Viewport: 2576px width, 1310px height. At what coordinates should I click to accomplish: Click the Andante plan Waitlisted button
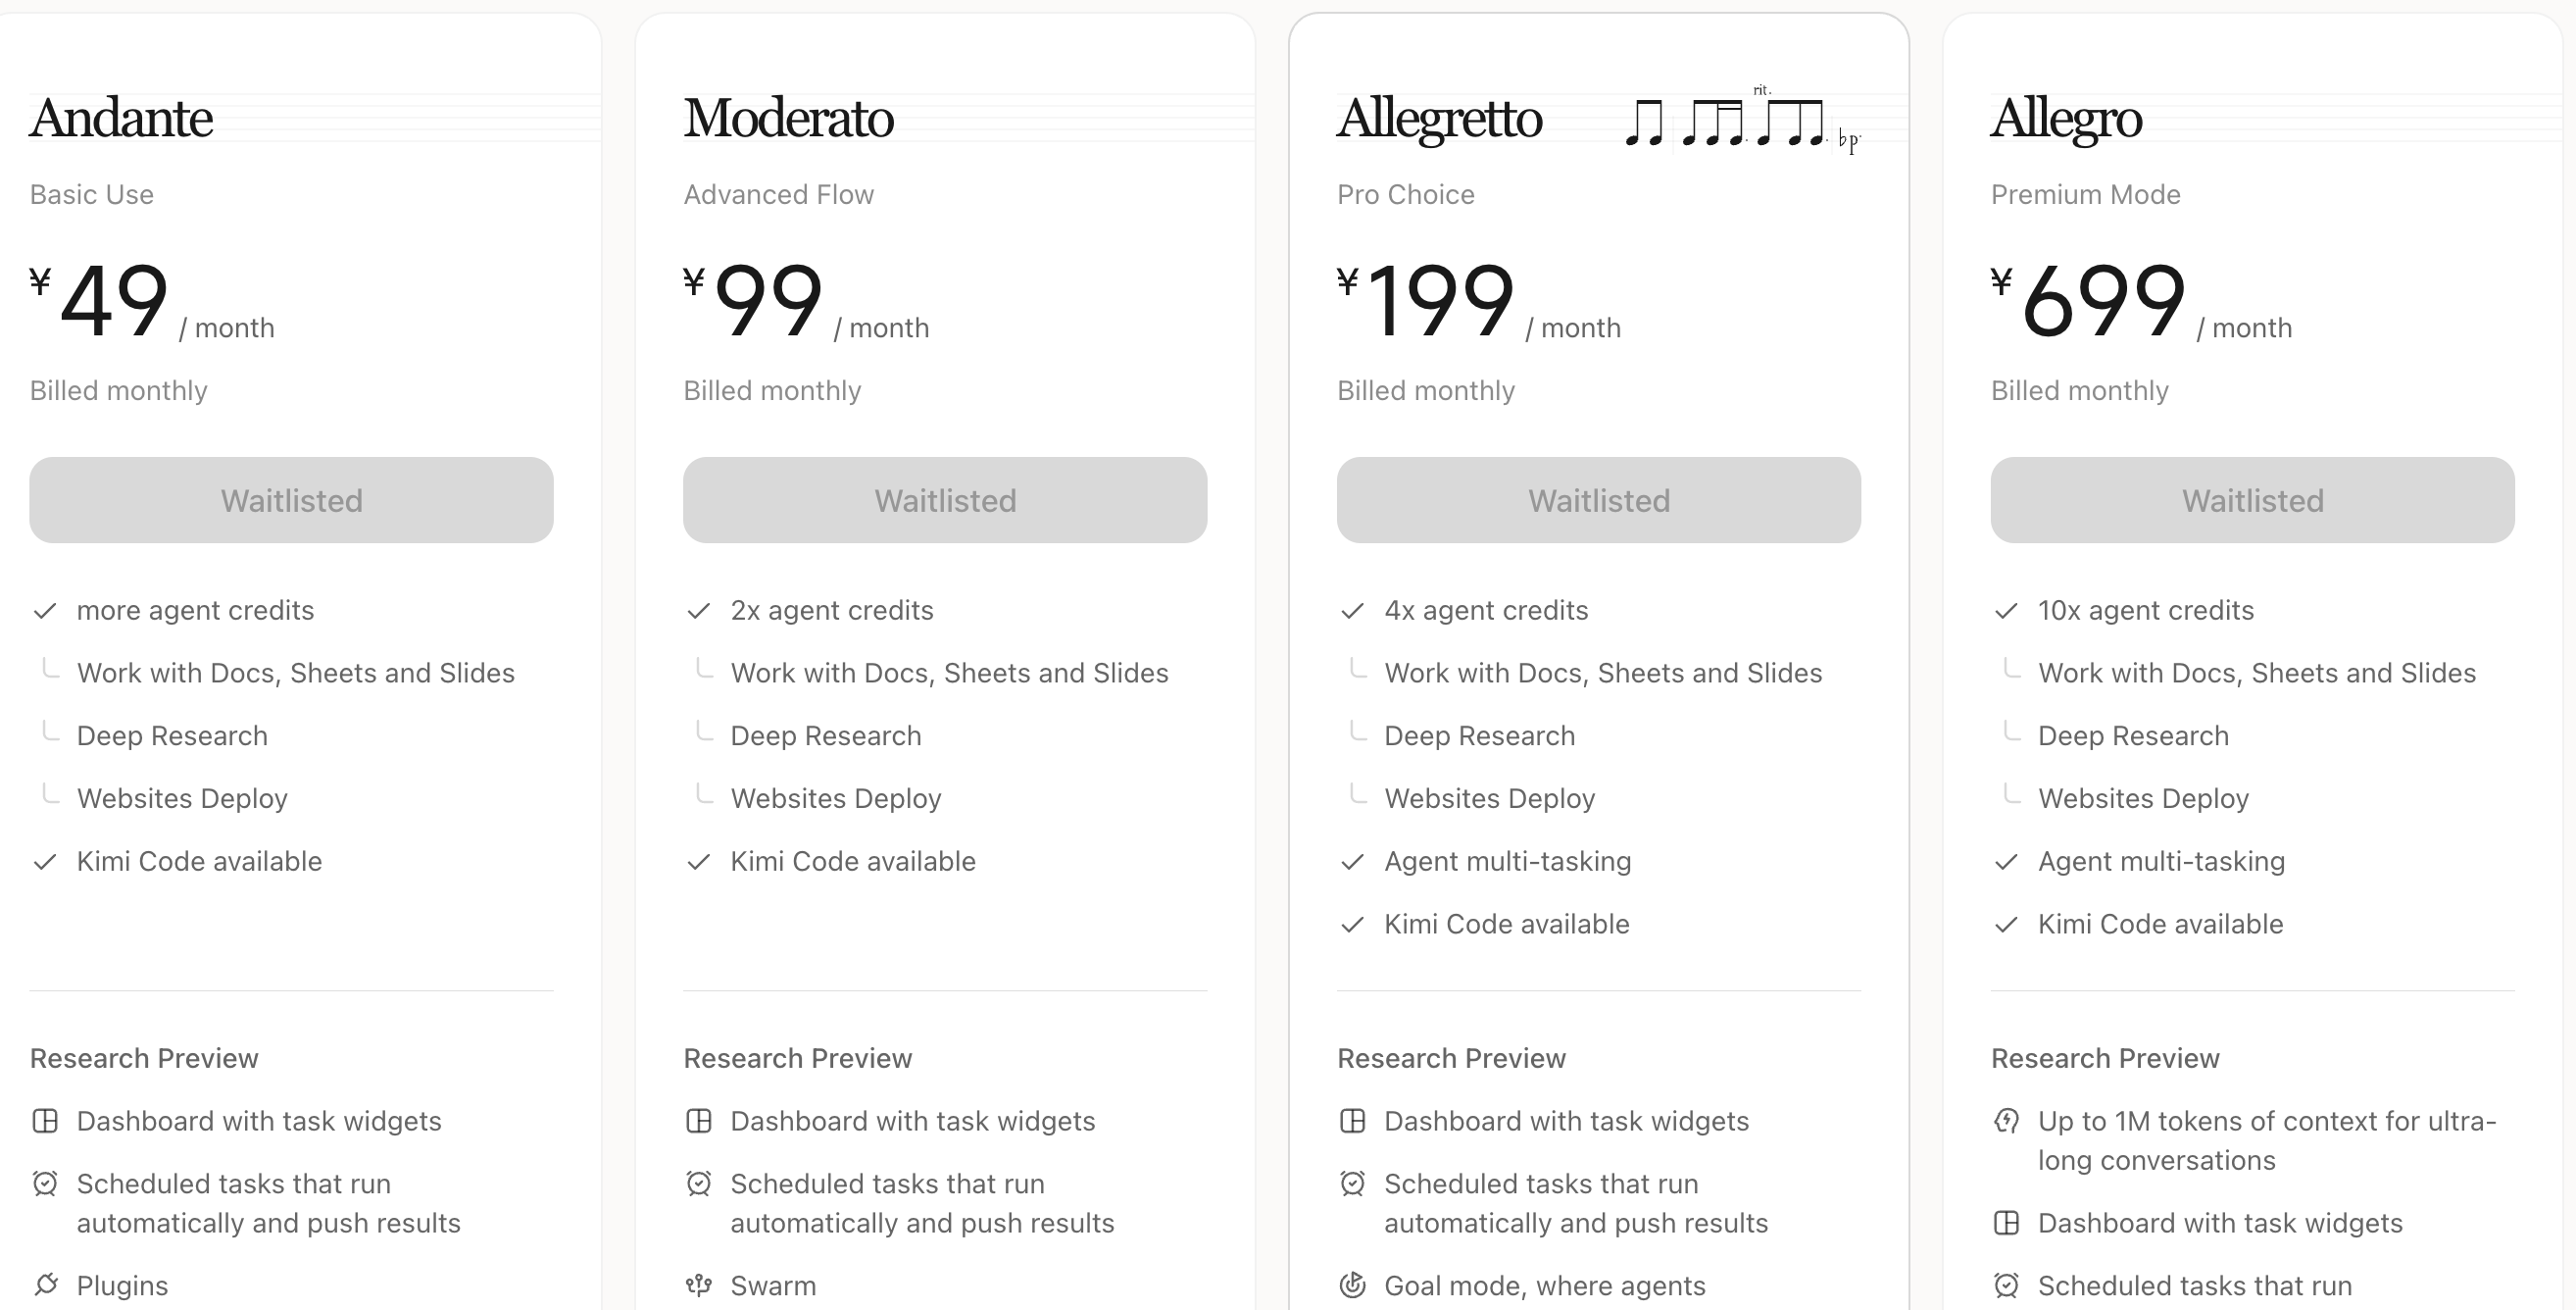[291, 500]
